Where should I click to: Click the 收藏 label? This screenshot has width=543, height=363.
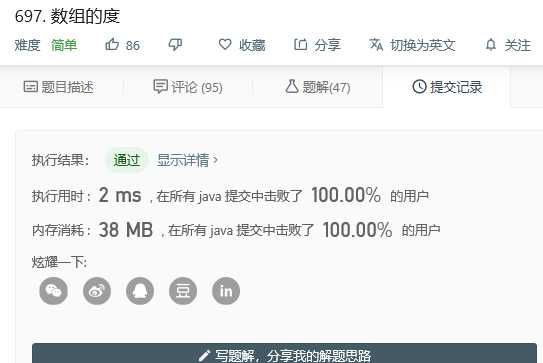point(252,45)
